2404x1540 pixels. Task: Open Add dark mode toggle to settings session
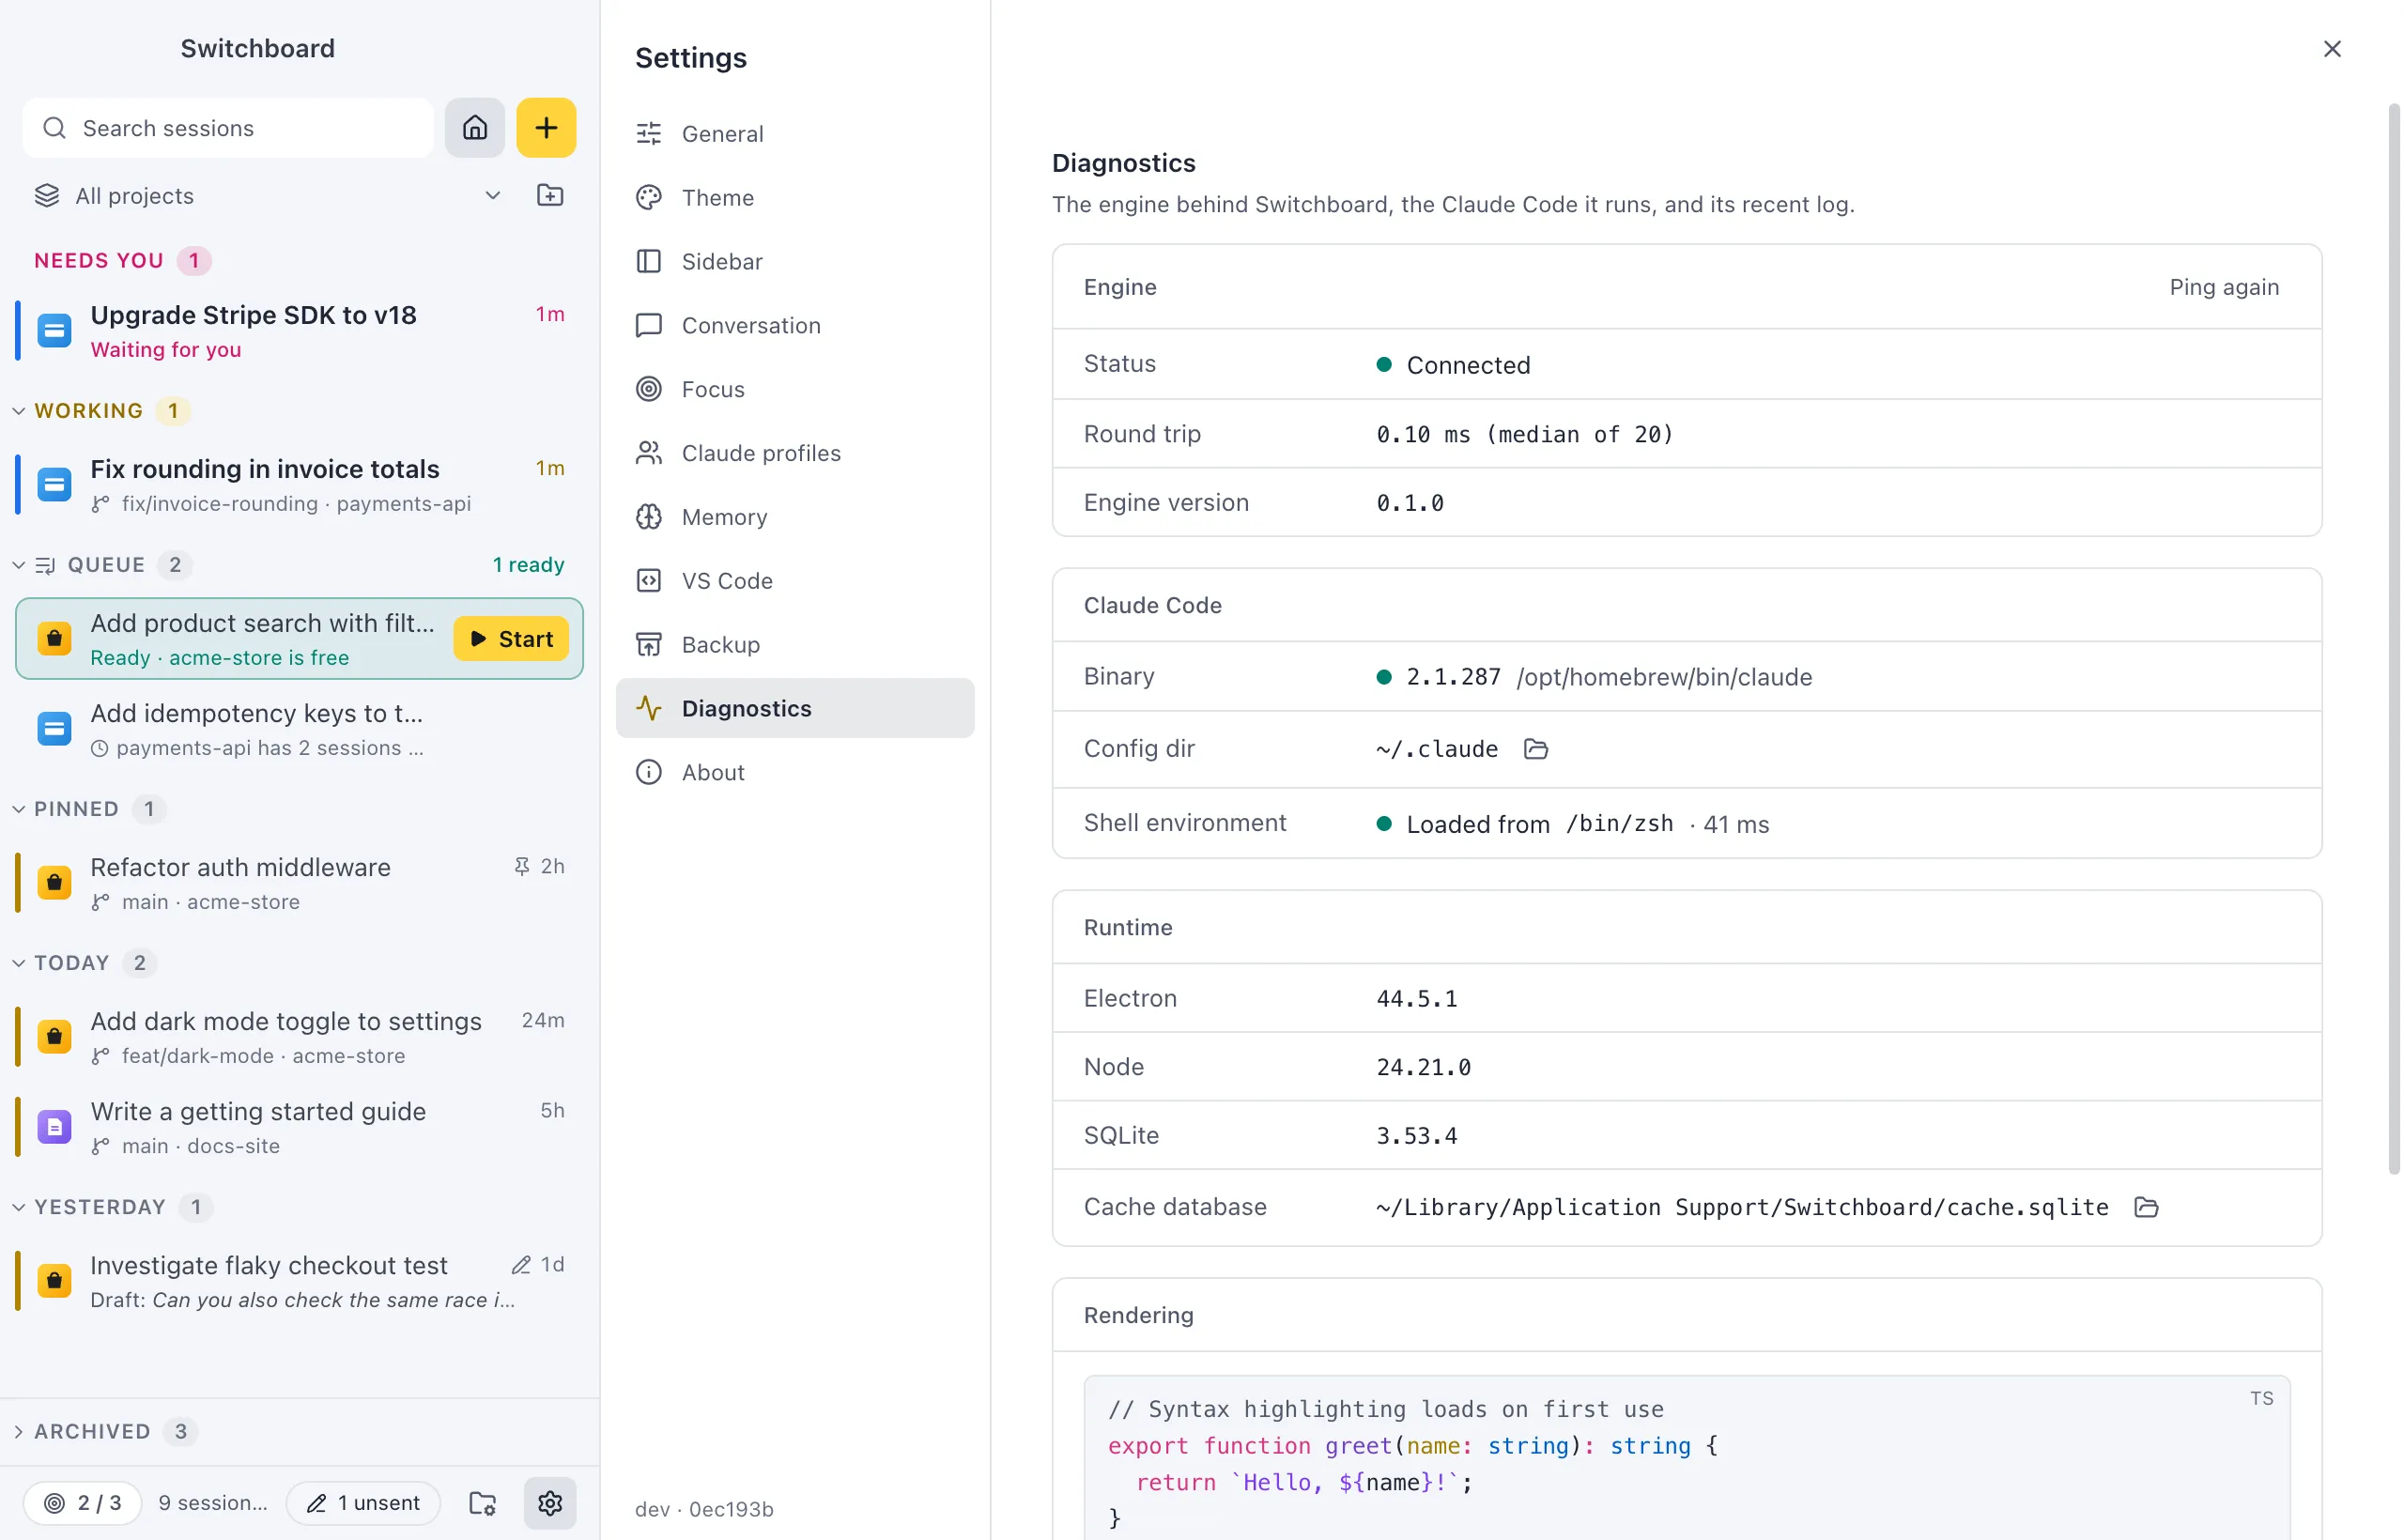tap(299, 1037)
